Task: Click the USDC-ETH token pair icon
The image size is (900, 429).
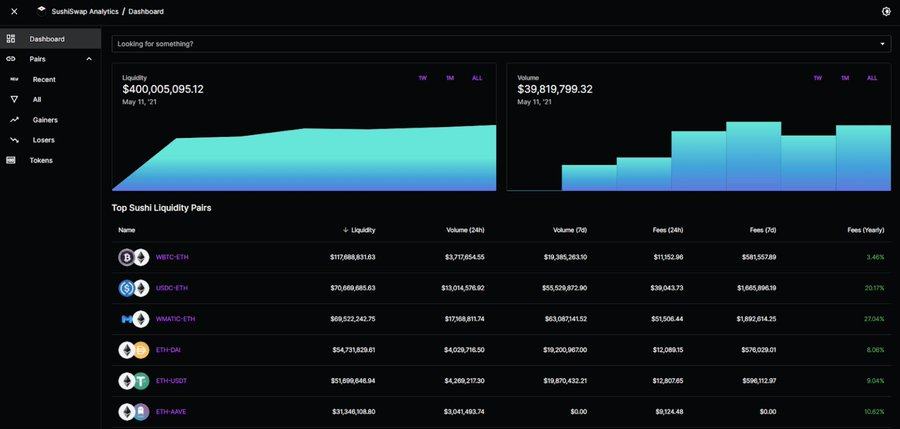Action: tap(133, 288)
